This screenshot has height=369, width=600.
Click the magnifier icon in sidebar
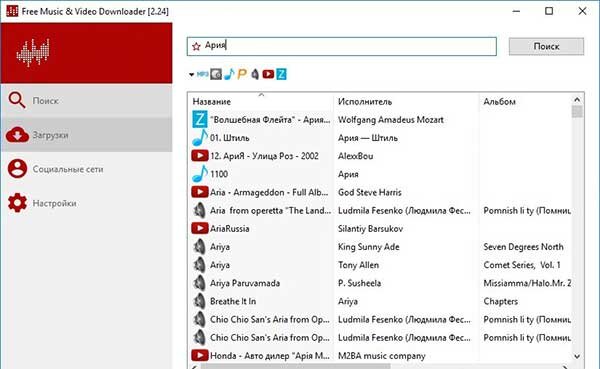(x=17, y=100)
